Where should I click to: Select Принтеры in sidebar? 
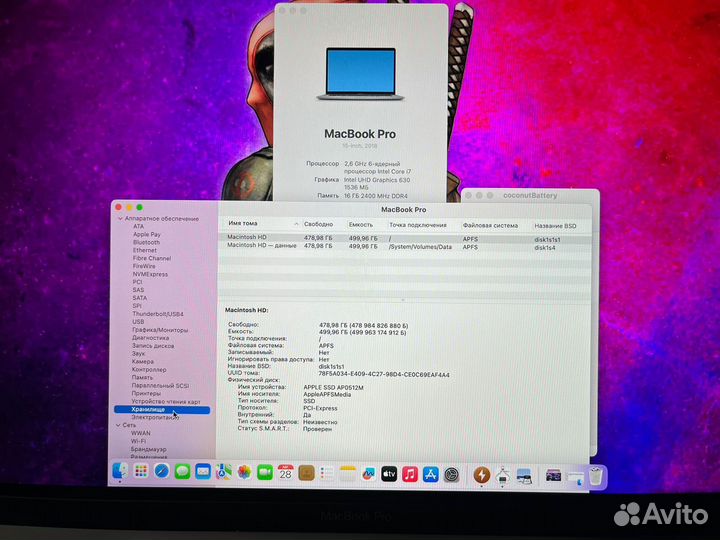(x=146, y=394)
